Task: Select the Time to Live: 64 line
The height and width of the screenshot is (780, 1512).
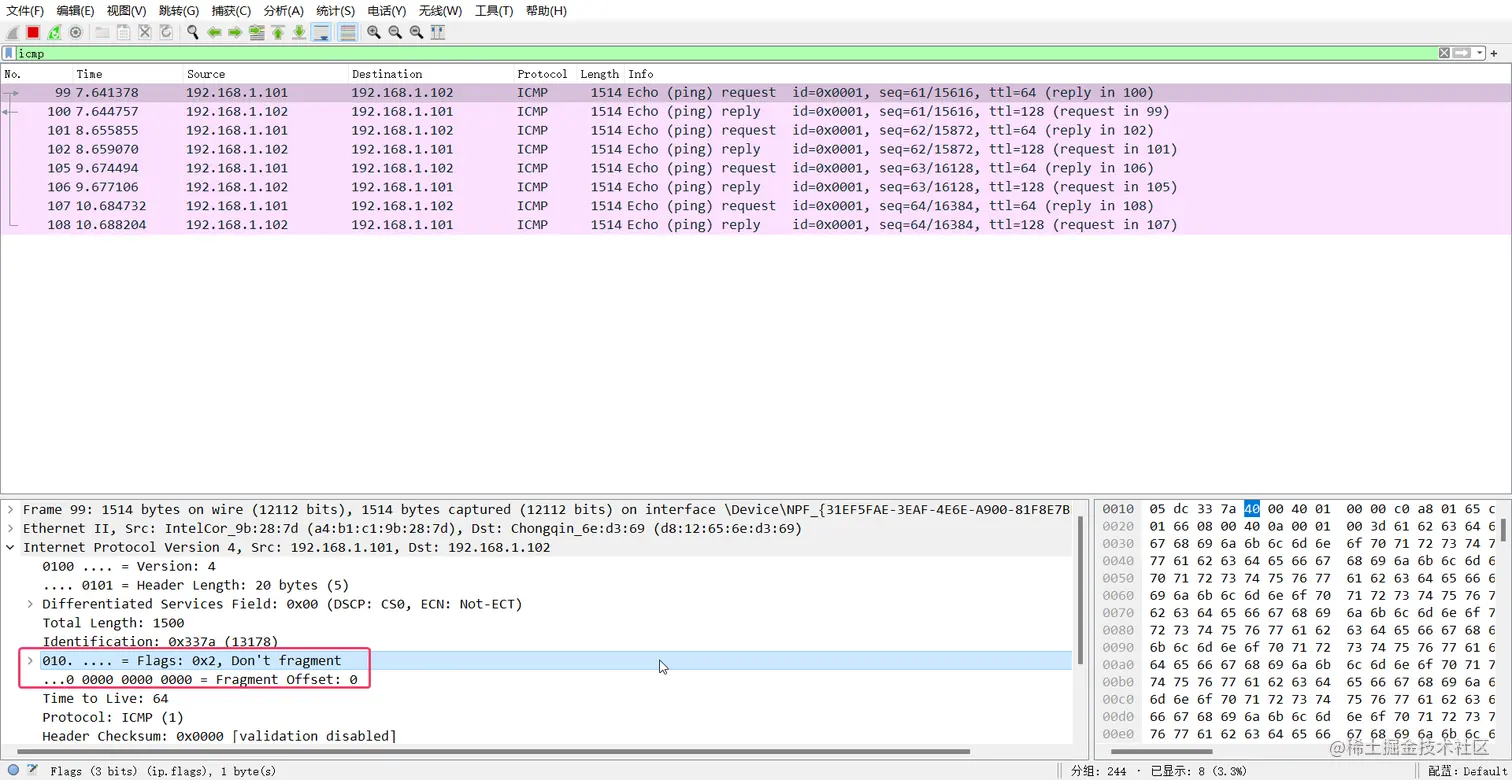Action: click(105, 699)
